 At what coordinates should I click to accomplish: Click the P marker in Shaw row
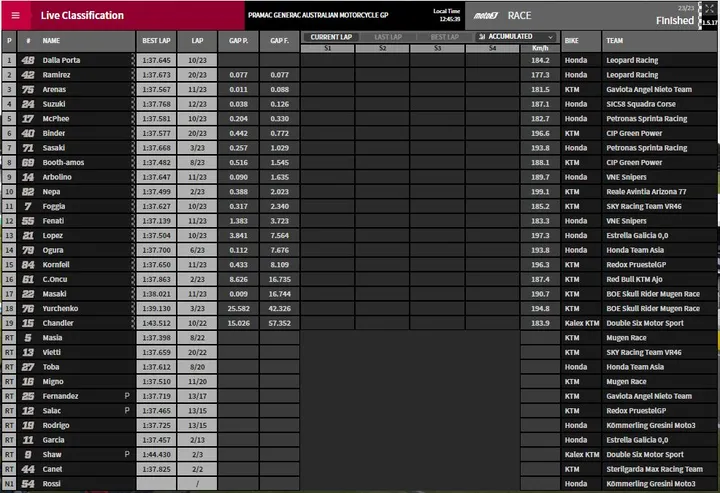tap(127, 454)
